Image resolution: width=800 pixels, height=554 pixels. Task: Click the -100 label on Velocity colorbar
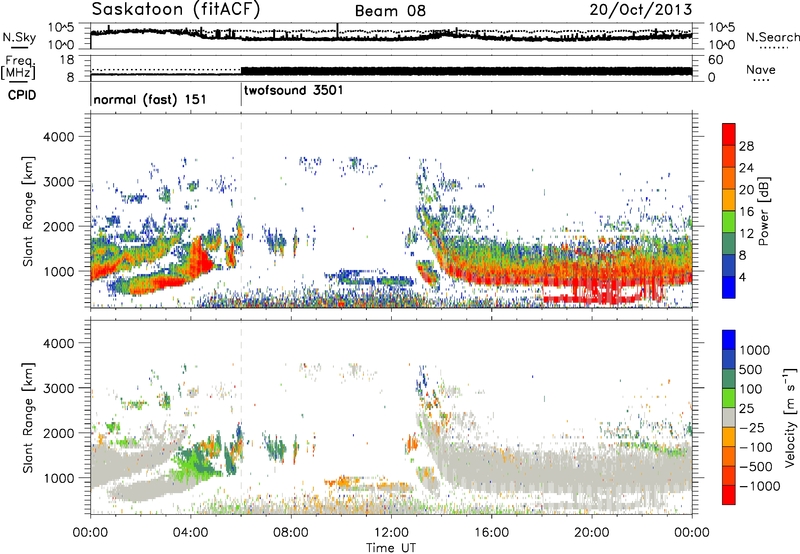click(x=756, y=447)
